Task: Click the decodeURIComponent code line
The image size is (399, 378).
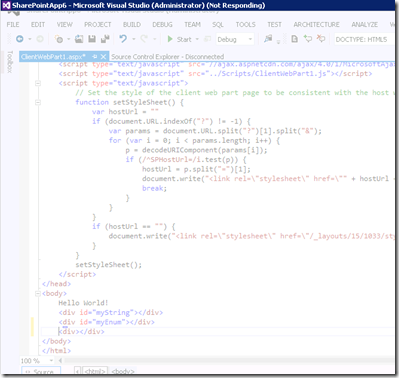Action: 196,150
